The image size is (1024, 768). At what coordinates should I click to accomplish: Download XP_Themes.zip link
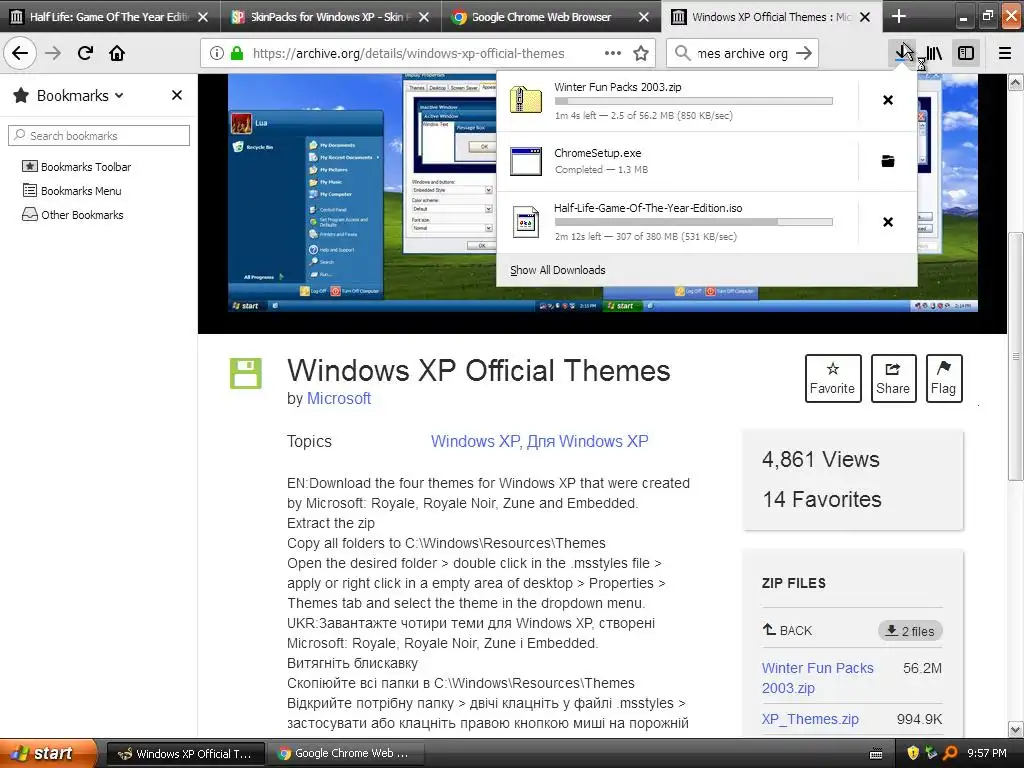810,719
